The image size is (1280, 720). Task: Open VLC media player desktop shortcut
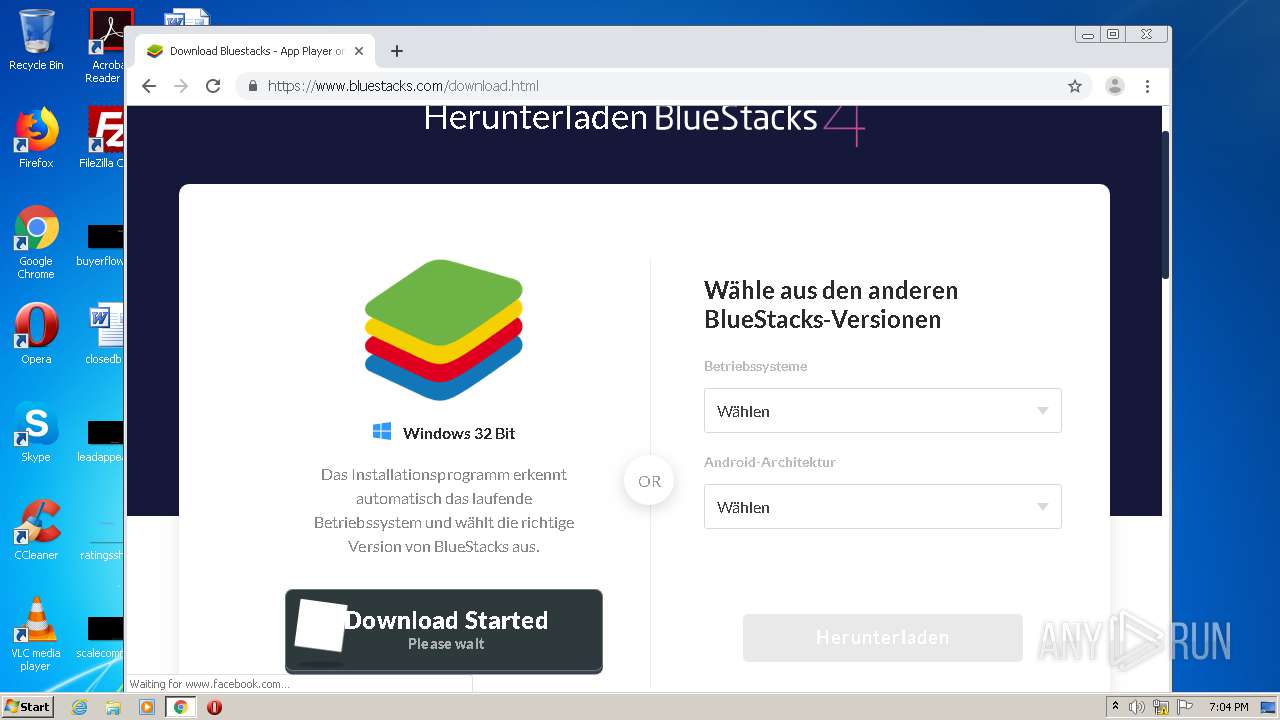(x=36, y=633)
